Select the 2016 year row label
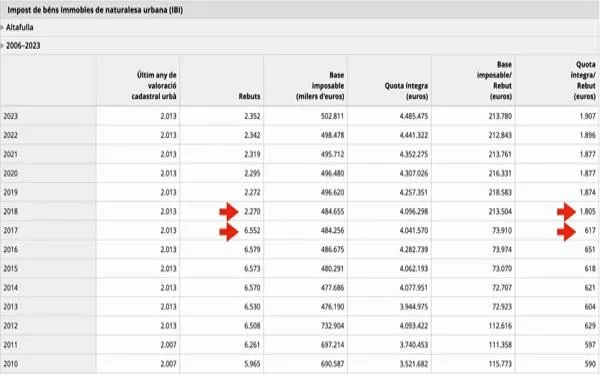This screenshot has height=375, width=600. click(x=11, y=250)
